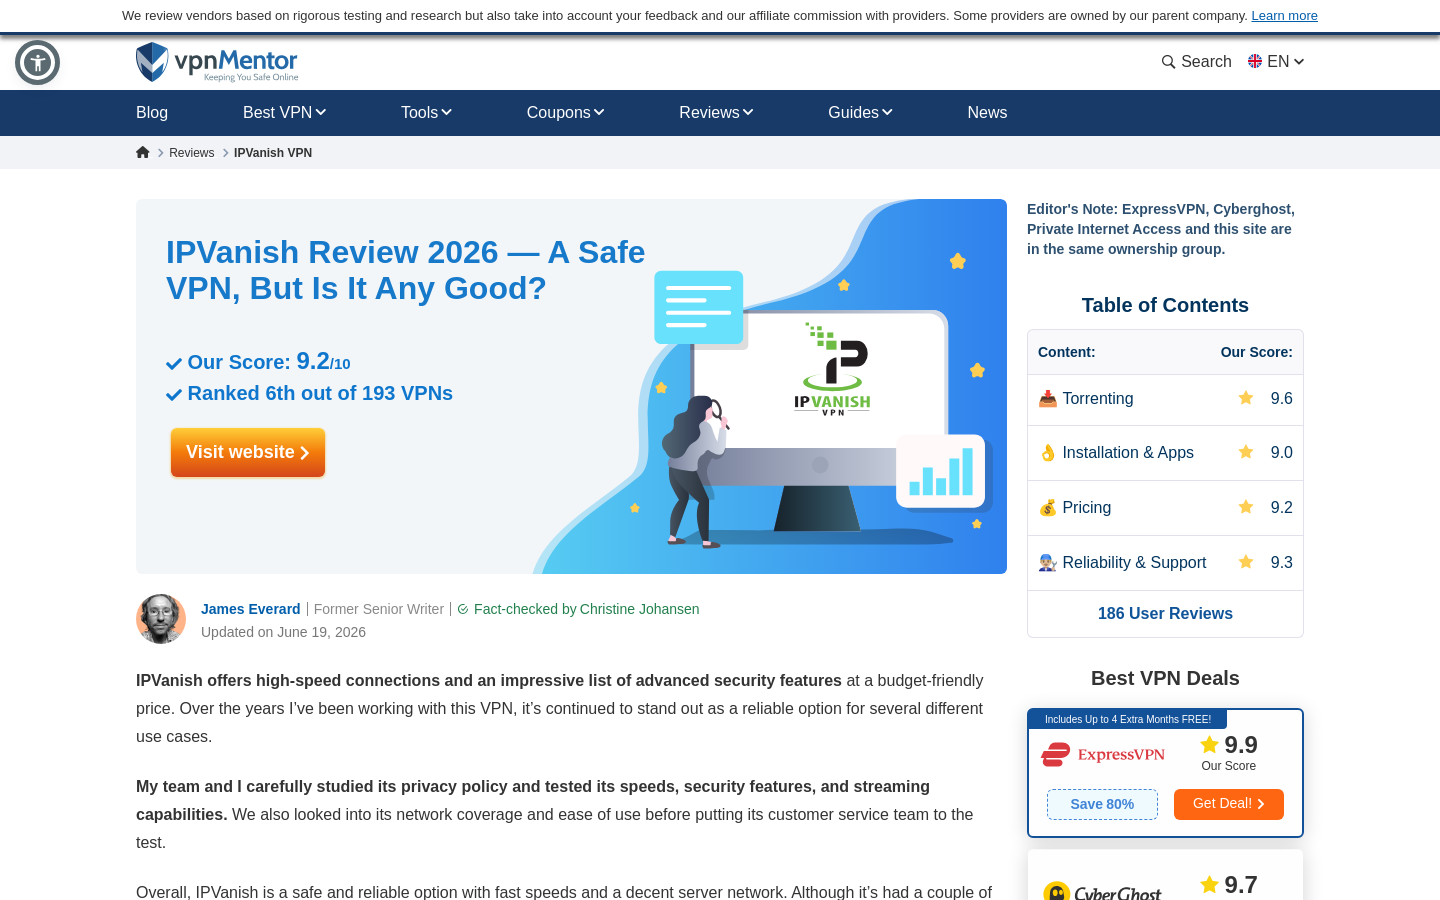Open the EN language dropdown
The image size is (1440, 900).
click(1285, 62)
